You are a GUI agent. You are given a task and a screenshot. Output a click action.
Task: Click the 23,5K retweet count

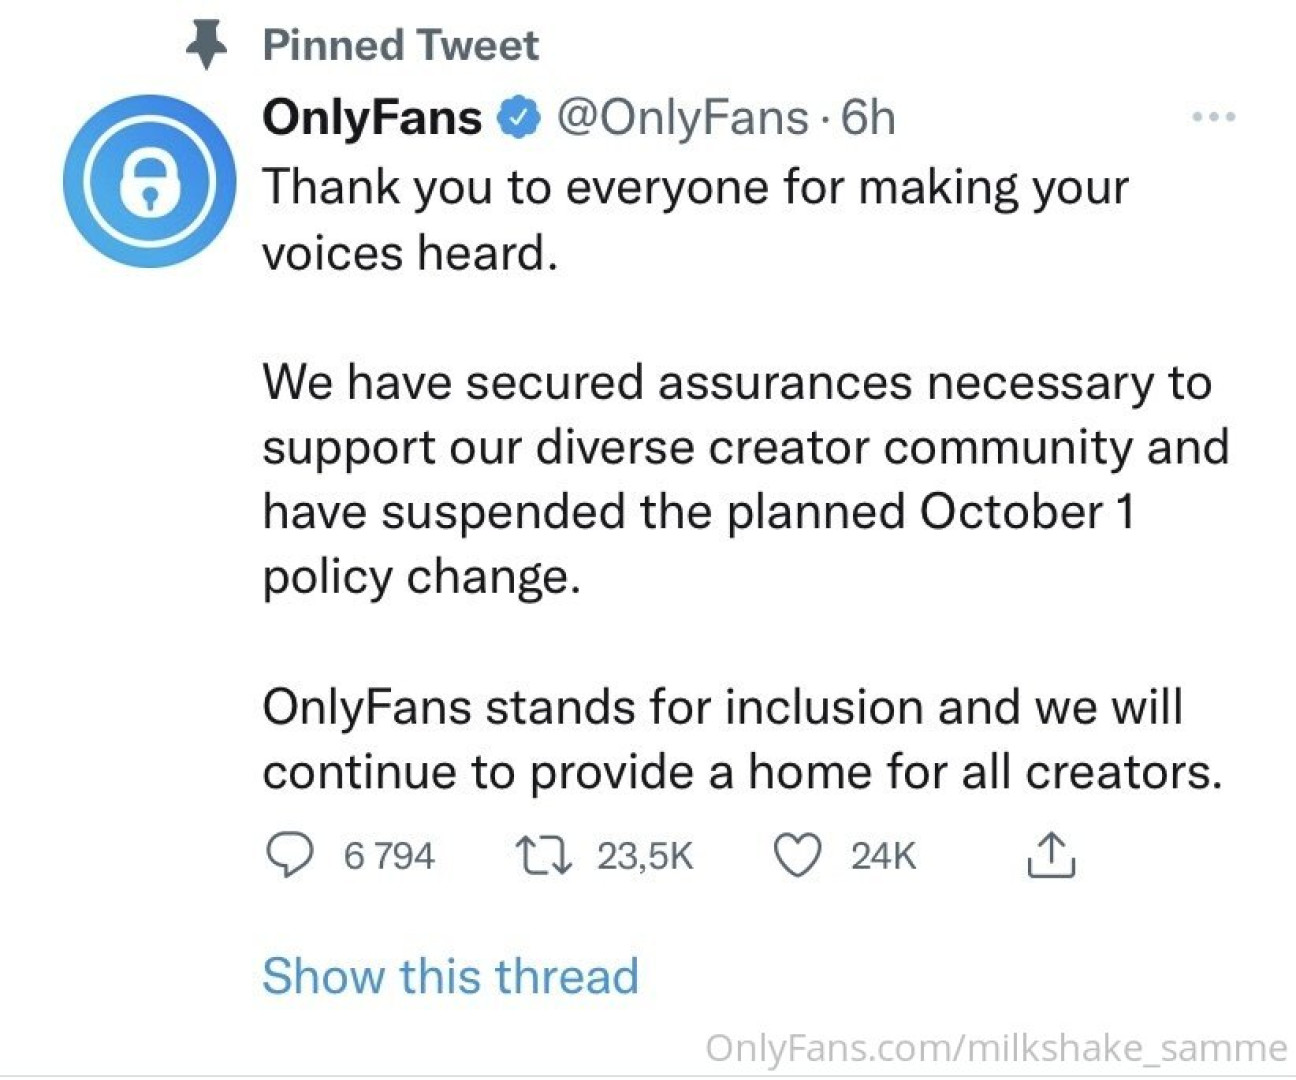pyautogui.click(x=645, y=856)
